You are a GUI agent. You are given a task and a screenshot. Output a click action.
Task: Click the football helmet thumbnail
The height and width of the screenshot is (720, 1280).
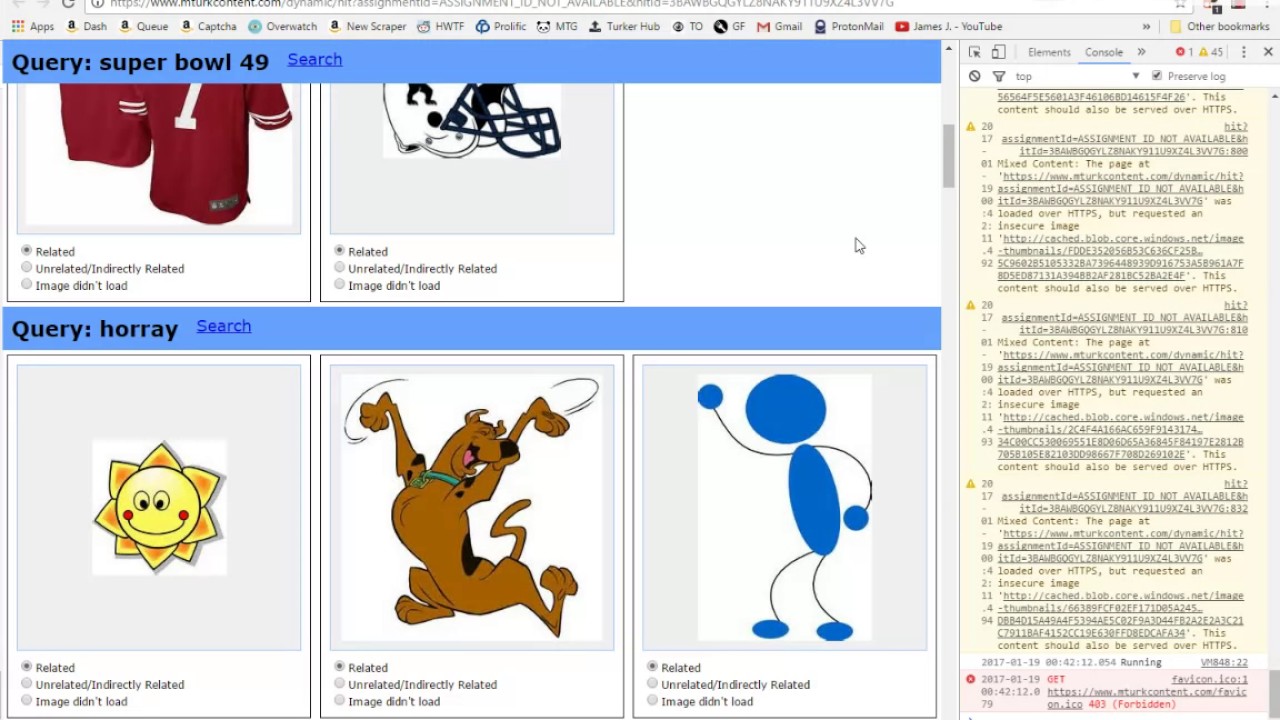[471, 121]
